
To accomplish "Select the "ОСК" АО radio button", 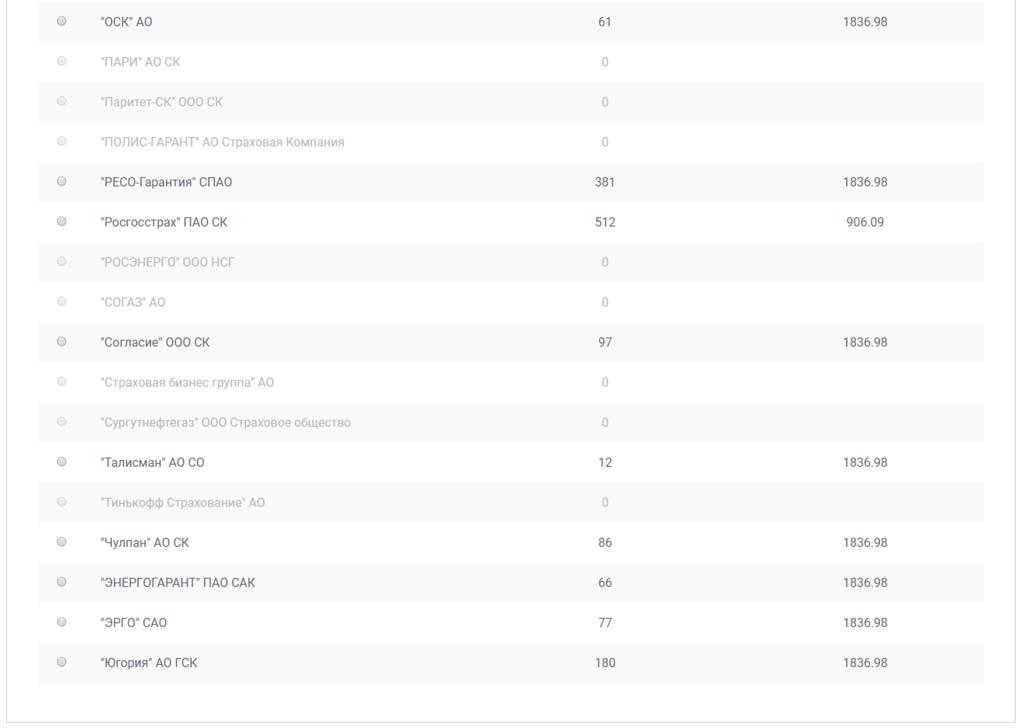I will pyautogui.click(x=62, y=21).
